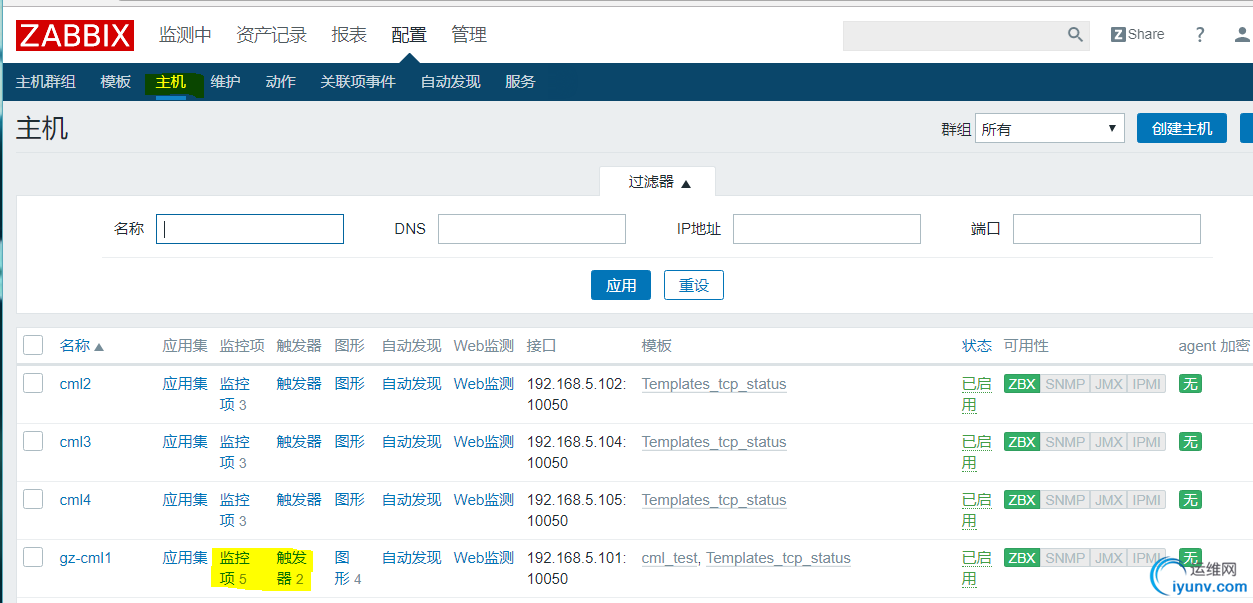Check the cml2 host checkbox
Viewport: 1253px width, 603px height.
pyautogui.click(x=33, y=383)
